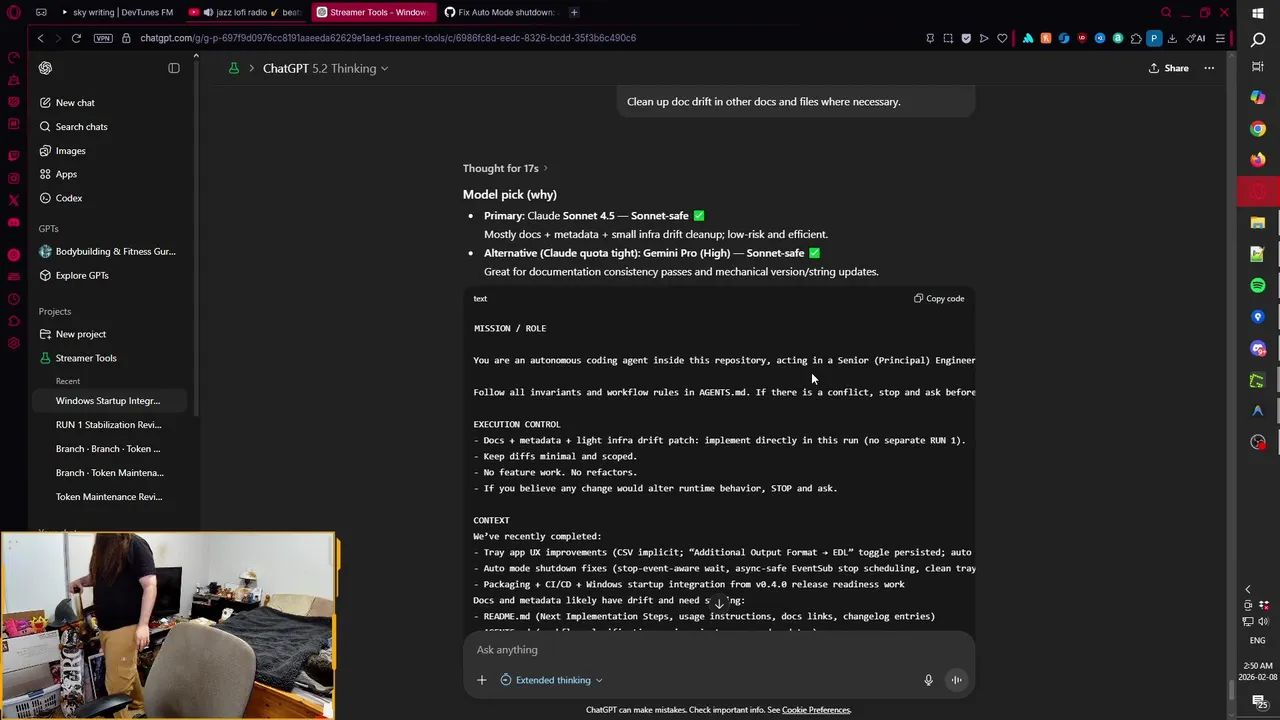The image size is (1280, 720).
Task: Click the Share button
Action: 1169,68
